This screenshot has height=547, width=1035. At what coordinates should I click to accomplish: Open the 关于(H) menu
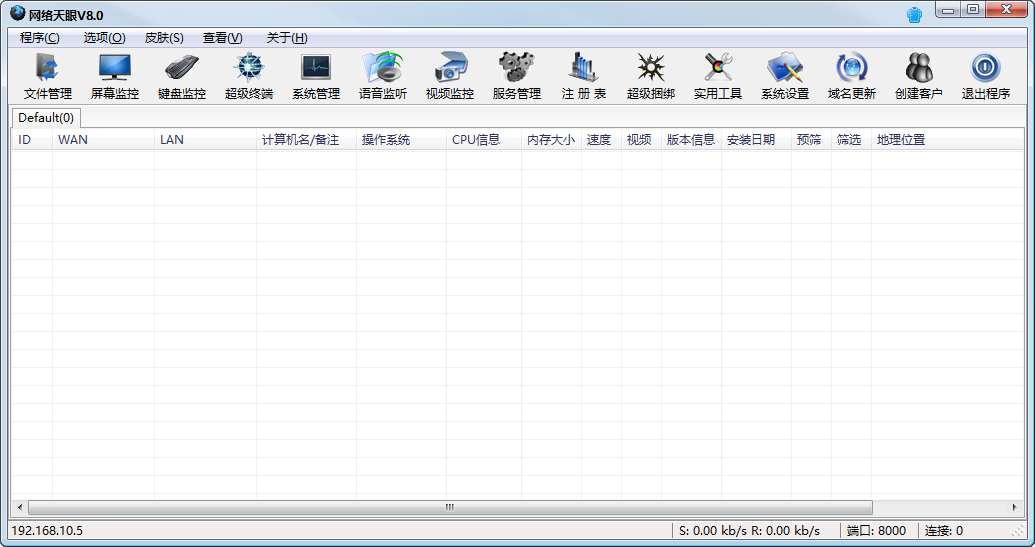[287, 38]
